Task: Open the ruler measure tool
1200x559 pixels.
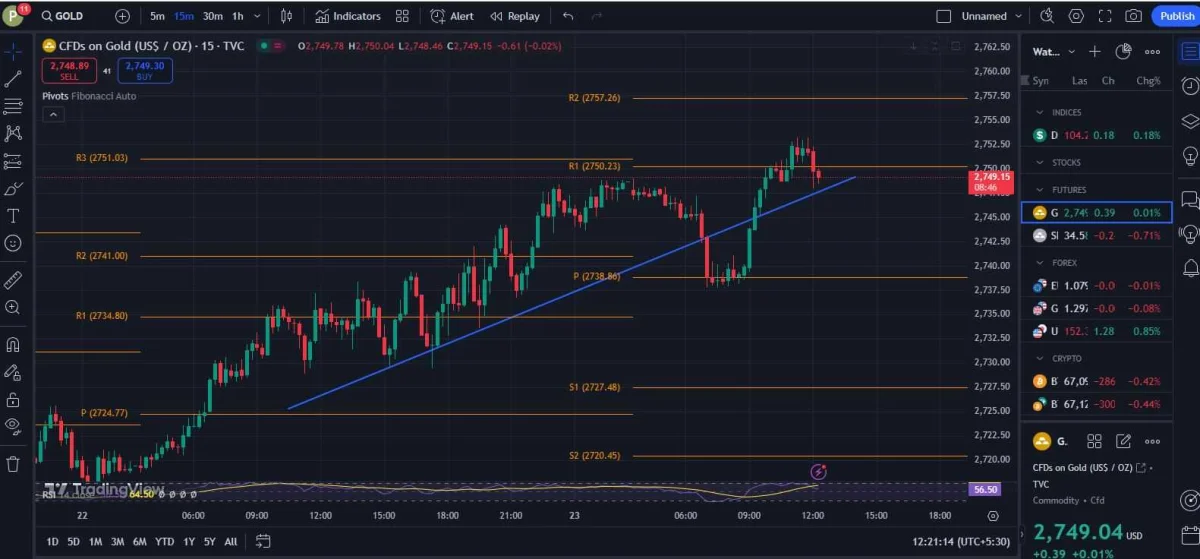Action: point(13,280)
